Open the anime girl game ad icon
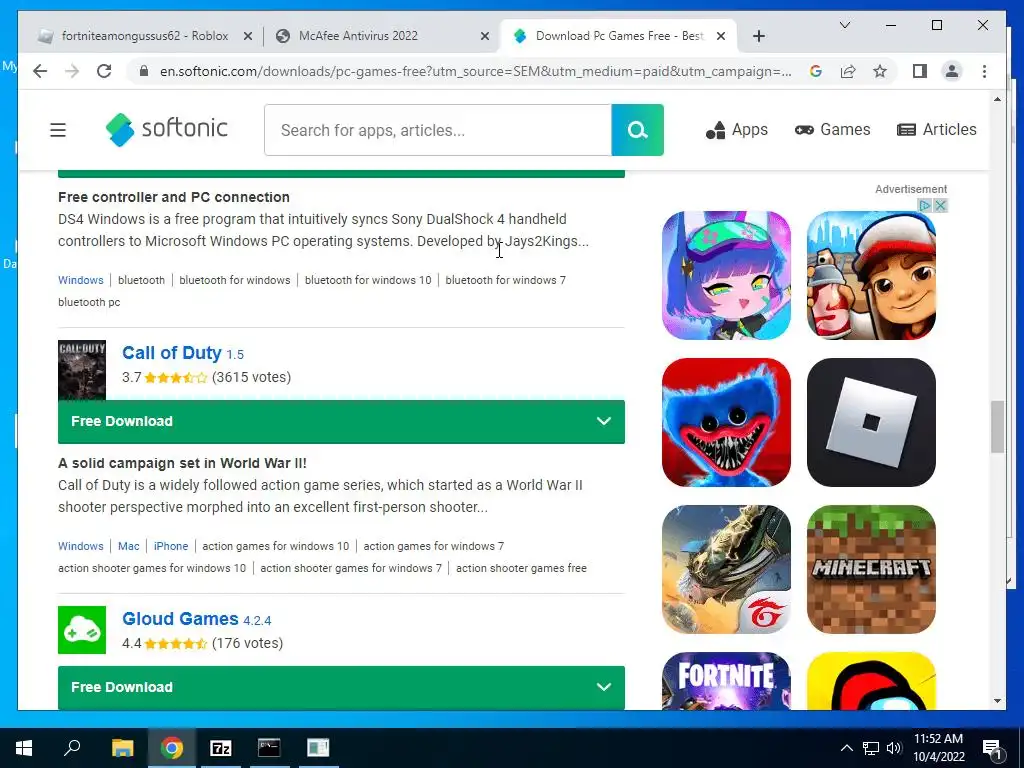 pos(726,275)
